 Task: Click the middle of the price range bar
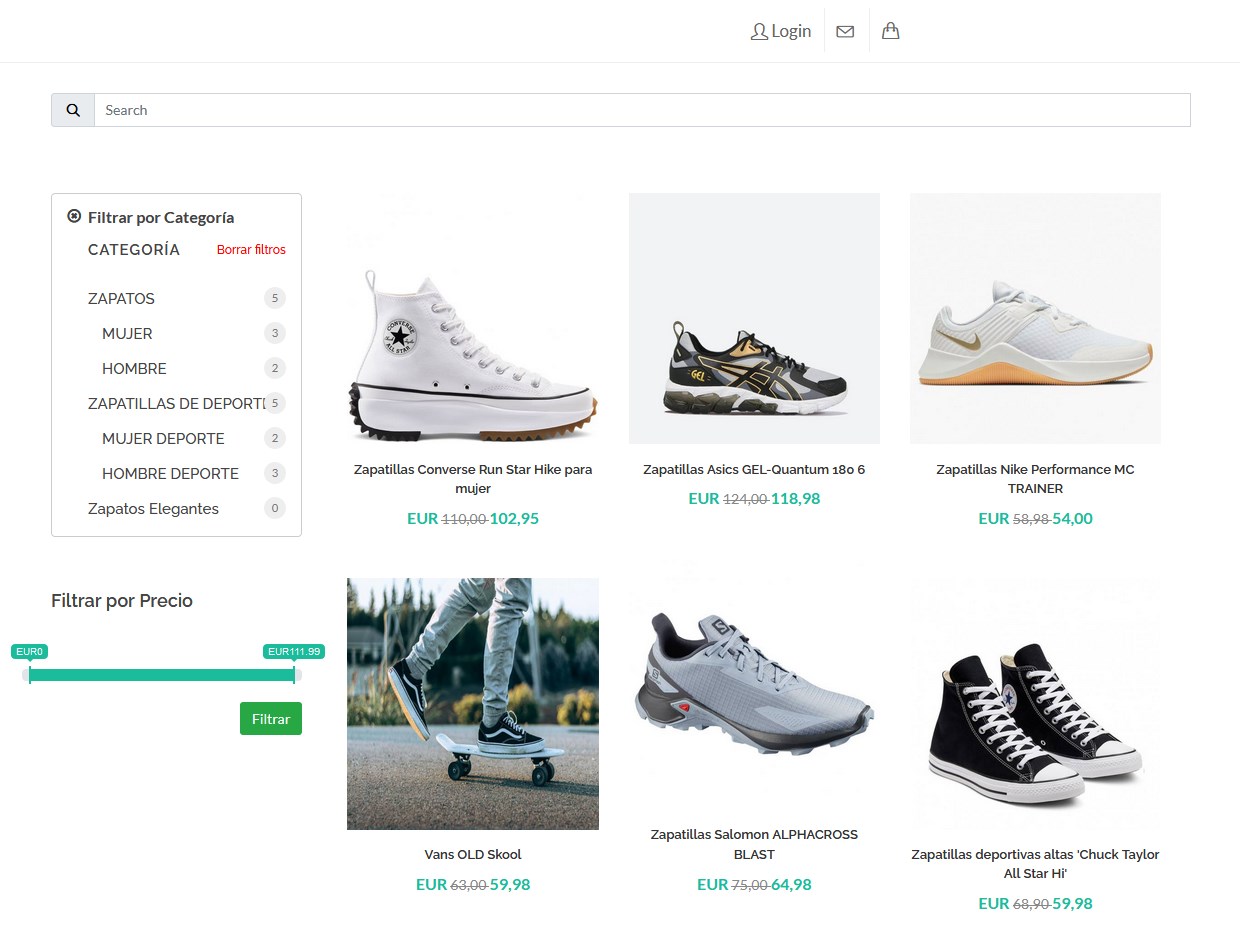click(x=162, y=675)
